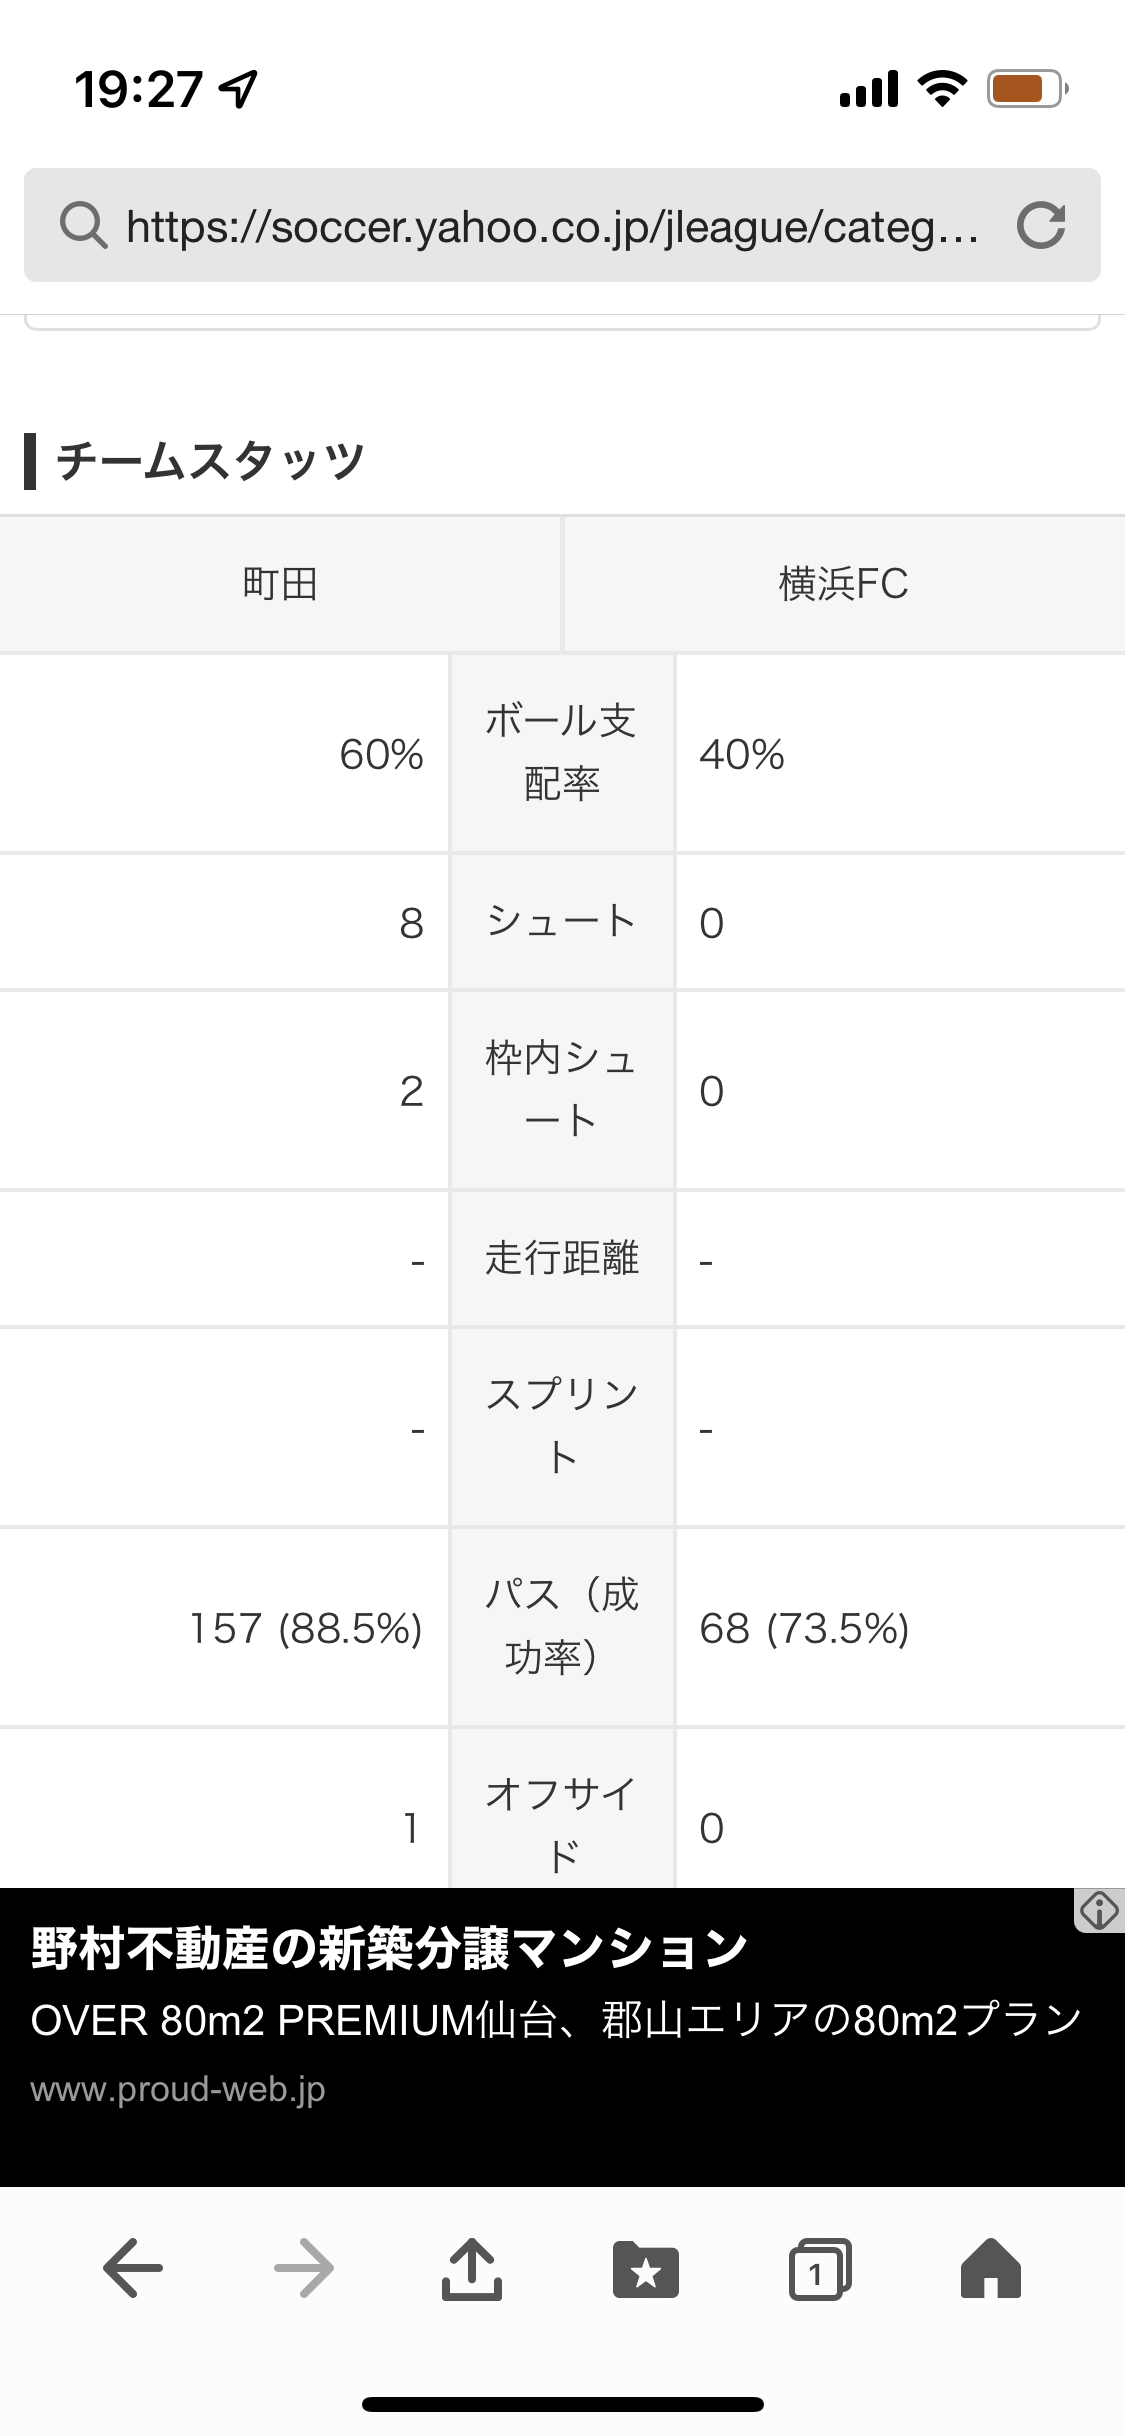Tap the 枠内シュート stat label

coord(561,1089)
